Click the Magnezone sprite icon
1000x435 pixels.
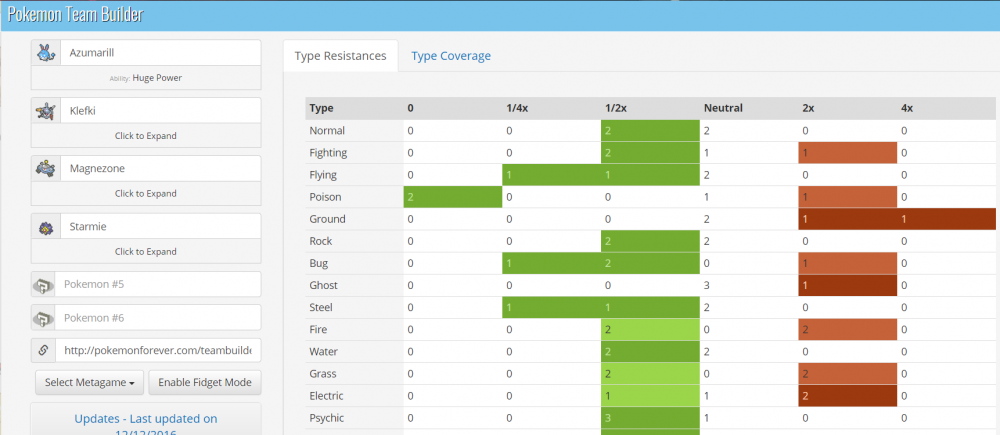click(x=44, y=168)
